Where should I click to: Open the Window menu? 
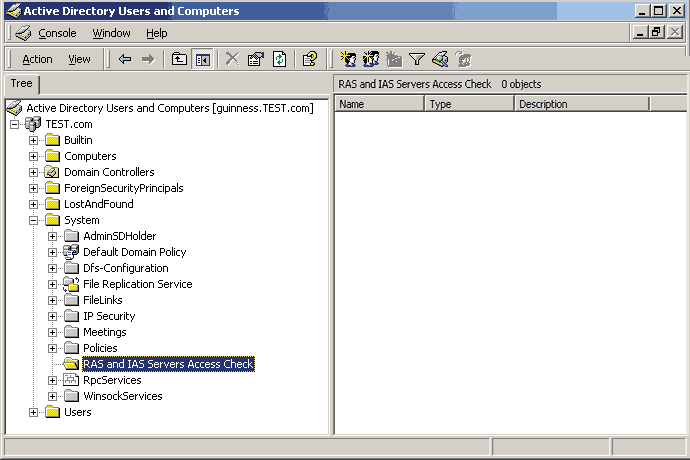coord(111,33)
